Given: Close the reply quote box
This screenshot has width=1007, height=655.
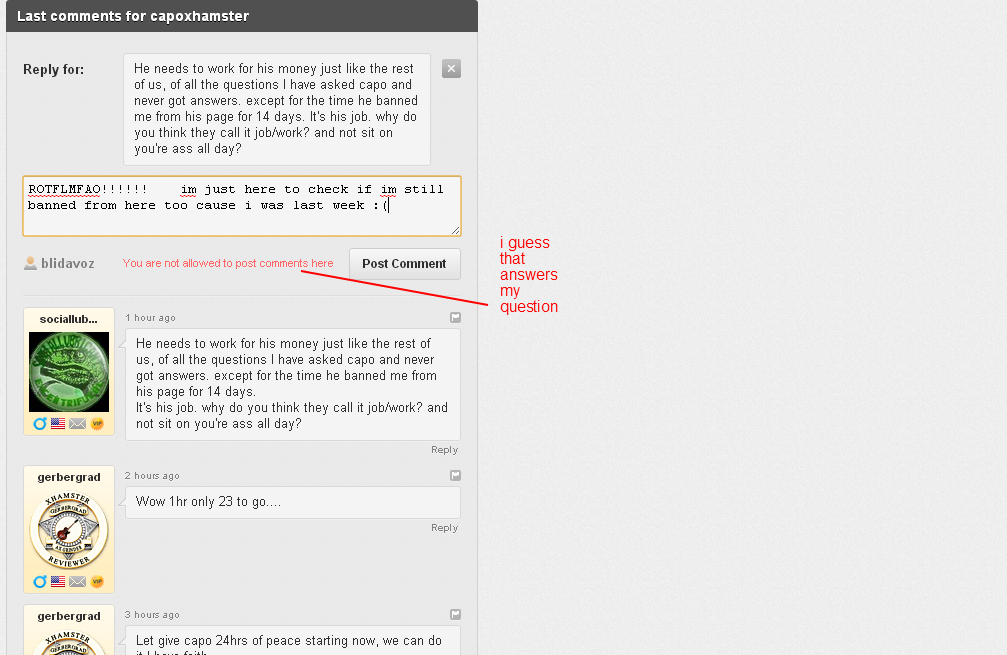Looking at the screenshot, I should coord(451,69).
